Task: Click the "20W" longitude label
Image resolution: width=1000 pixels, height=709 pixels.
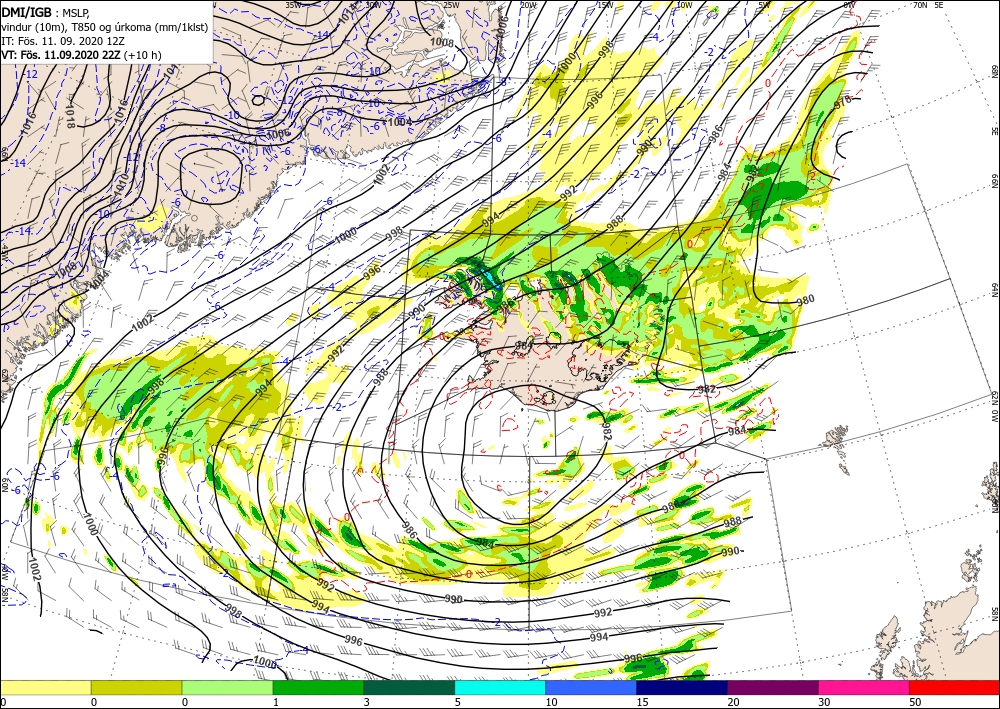Action: click(x=528, y=5)
